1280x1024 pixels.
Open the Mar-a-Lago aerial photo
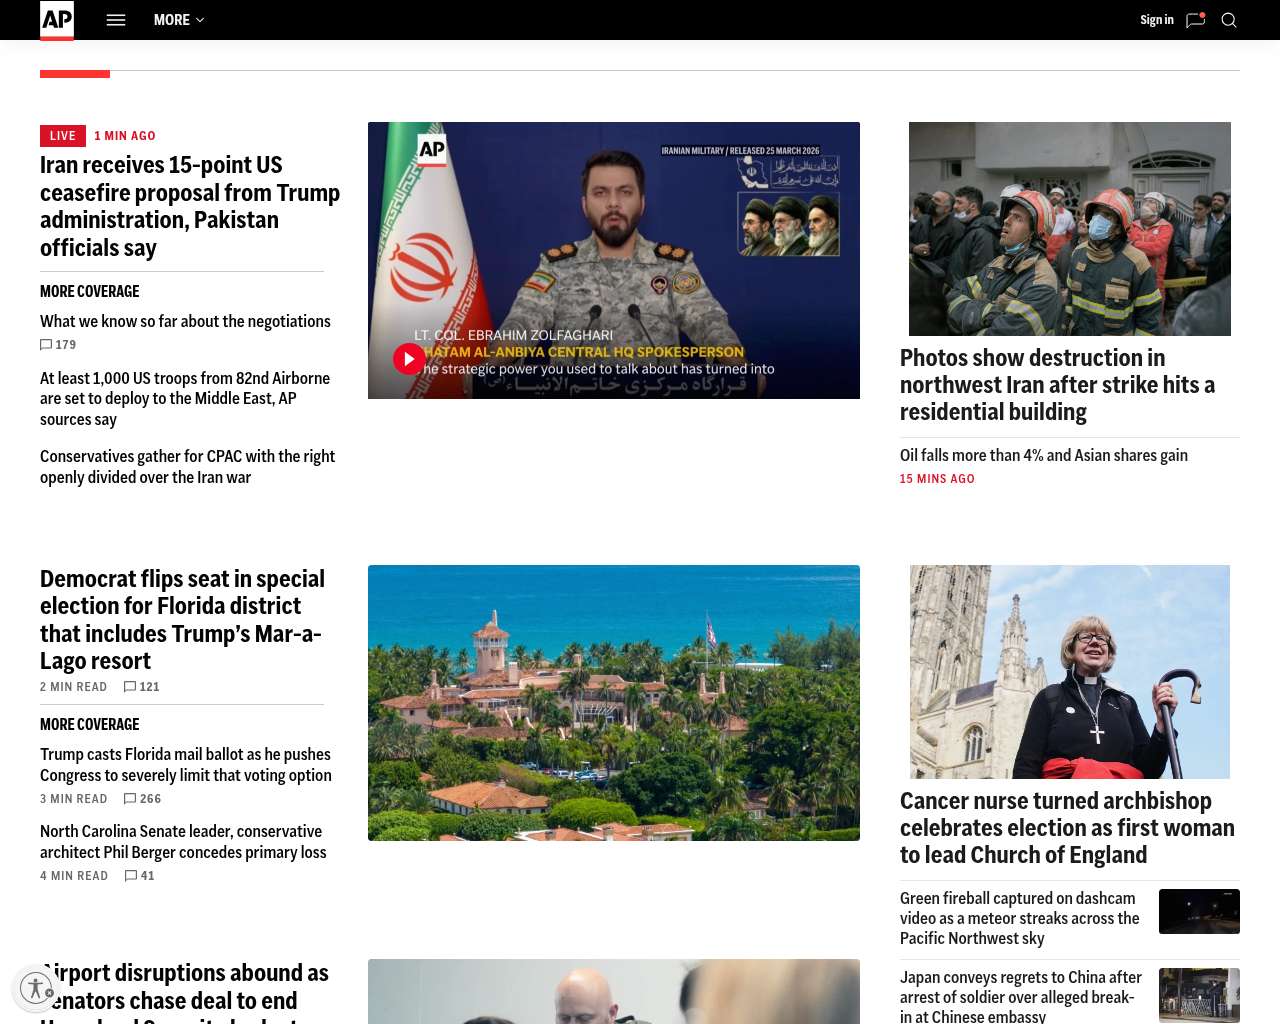click(614, 703)
